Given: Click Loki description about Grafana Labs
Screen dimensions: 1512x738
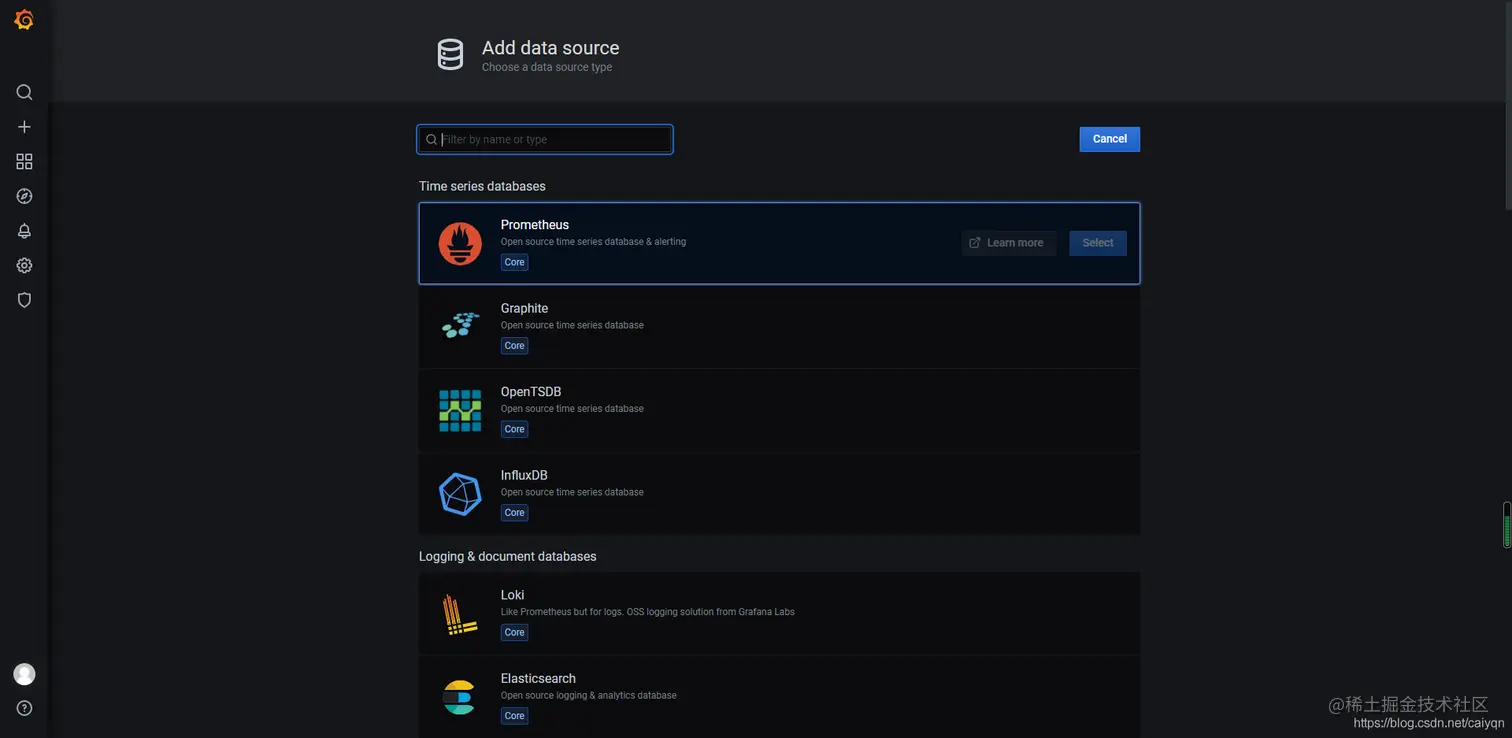Looking at the screenshot, I should click(647, 611).
